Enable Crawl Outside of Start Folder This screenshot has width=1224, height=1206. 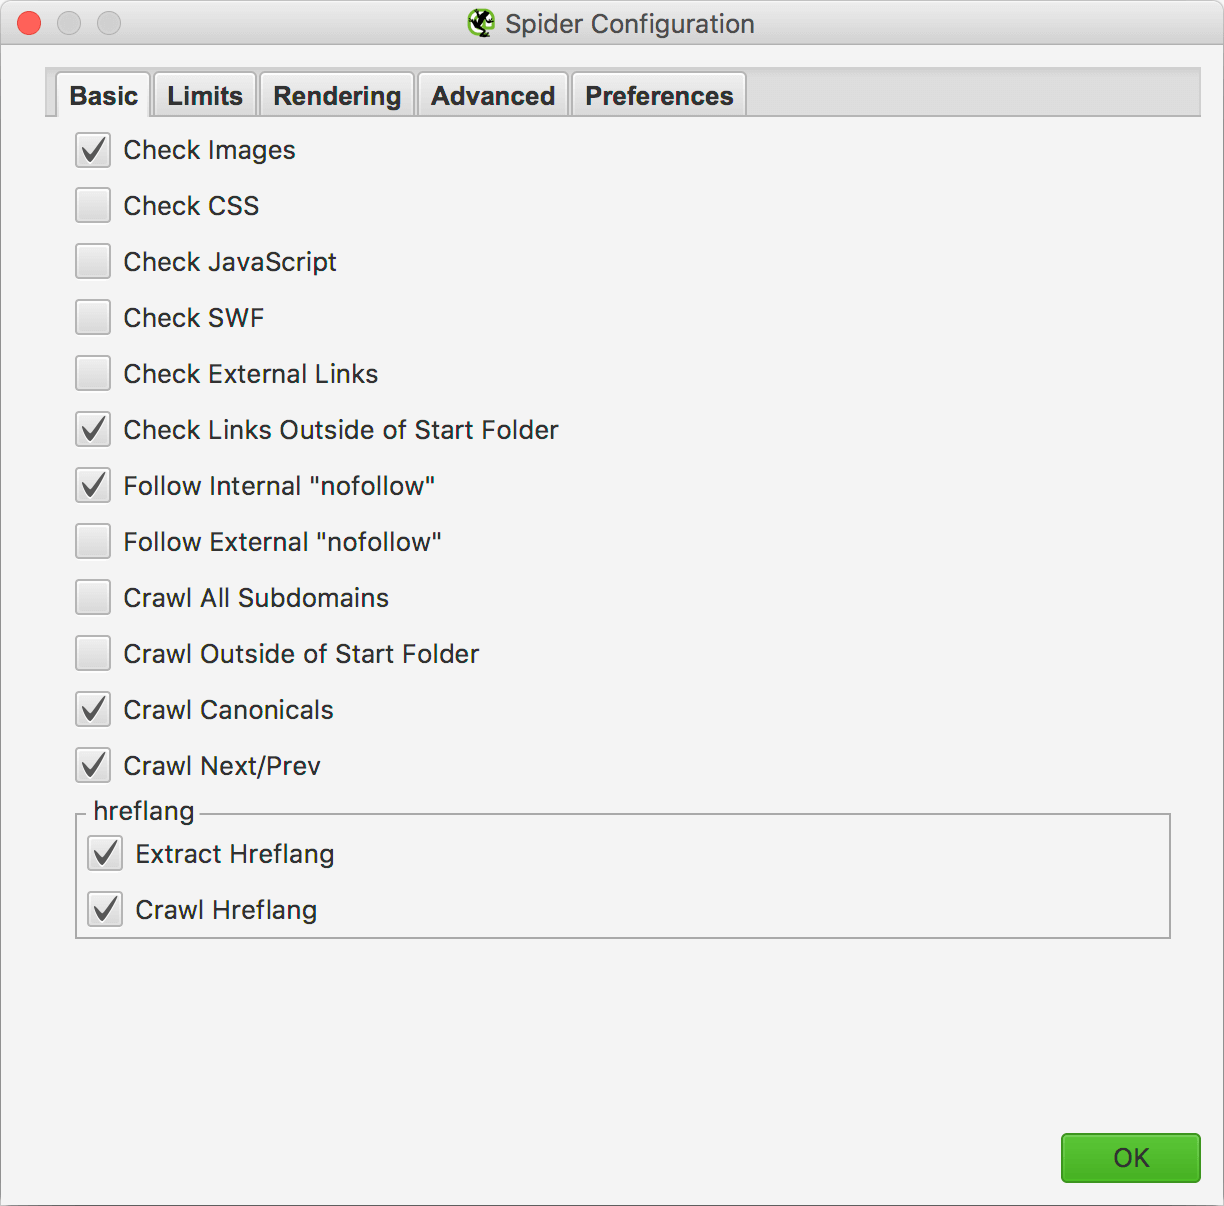tap(93, 654)
